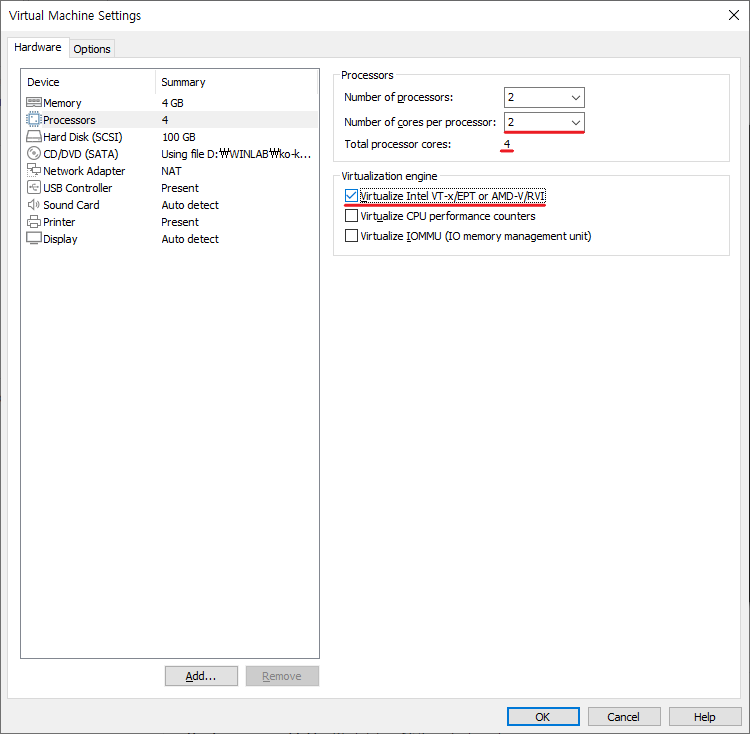Select the Memory row label
Viewport: 750px width, 734px height.
click(62, 103)
